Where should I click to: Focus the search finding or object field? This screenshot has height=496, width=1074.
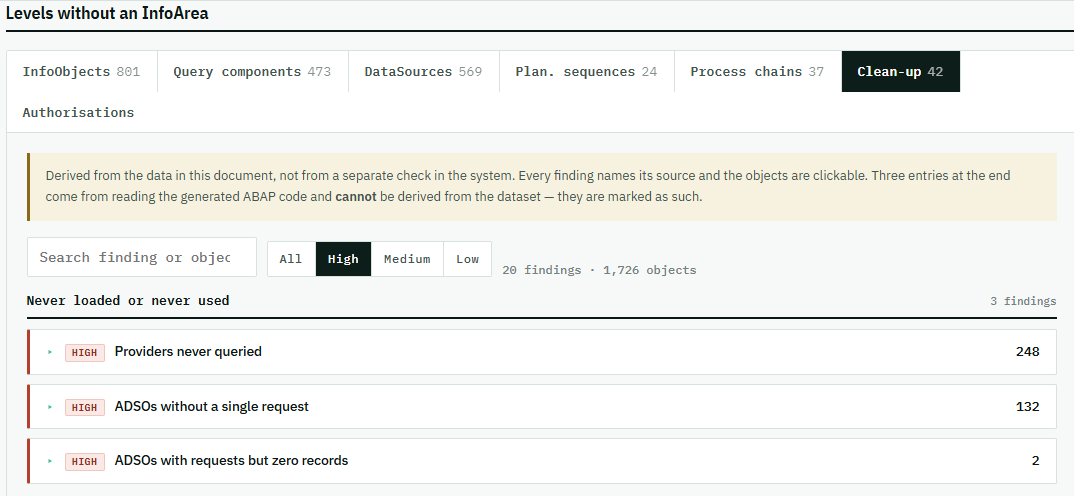tap(142, 257)
